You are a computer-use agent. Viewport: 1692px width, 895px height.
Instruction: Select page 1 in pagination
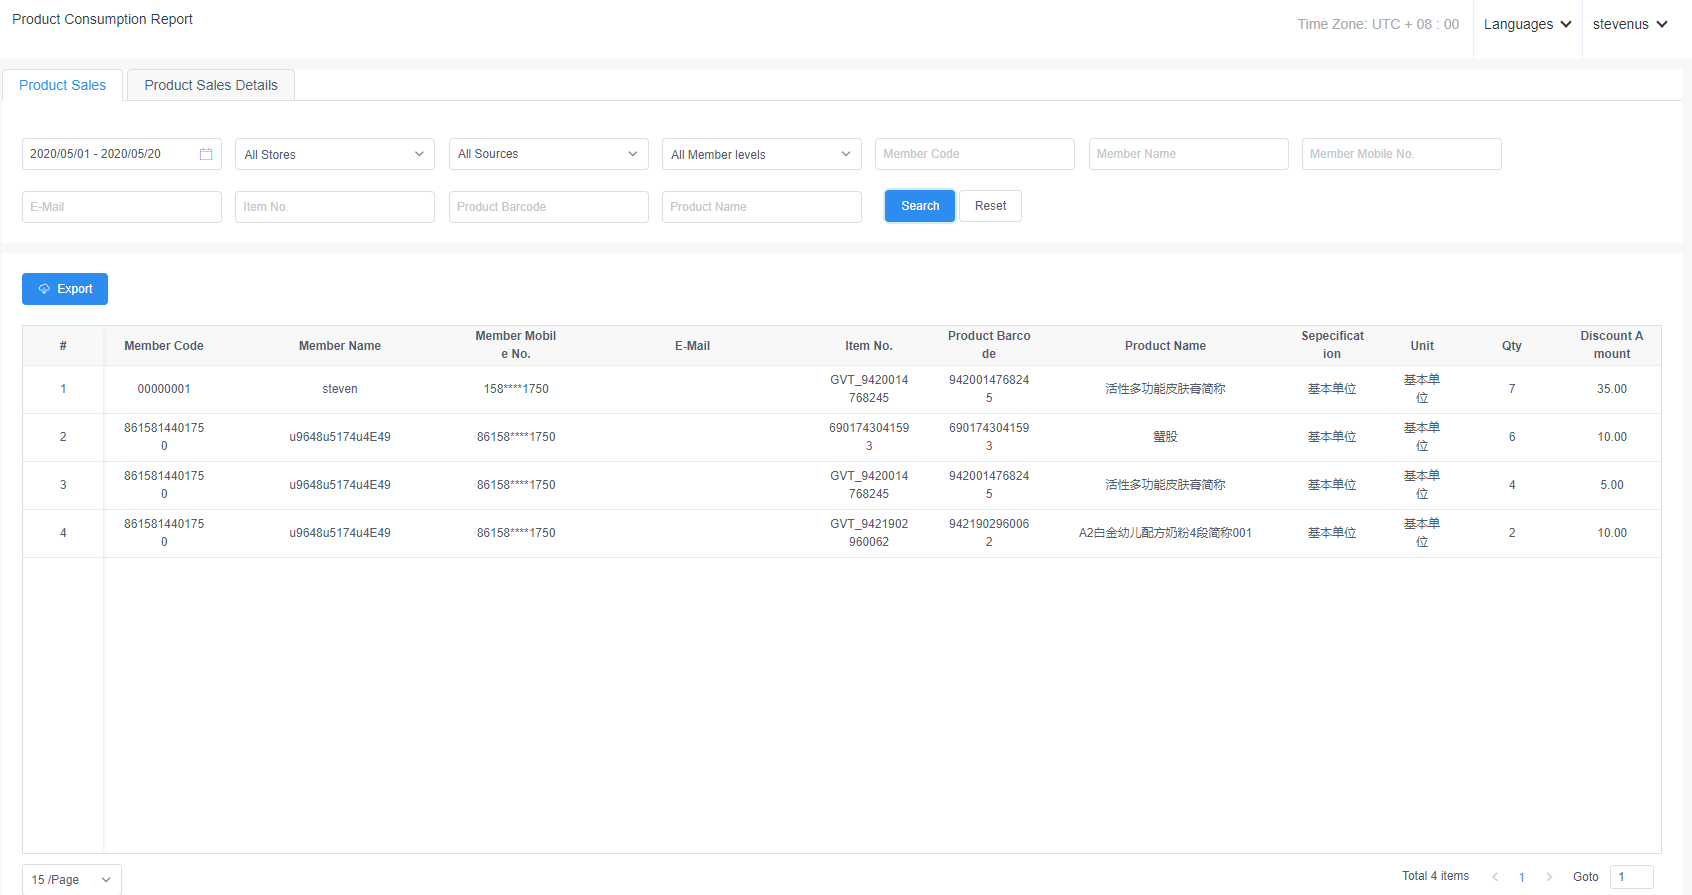click(x=1522, y=877)
